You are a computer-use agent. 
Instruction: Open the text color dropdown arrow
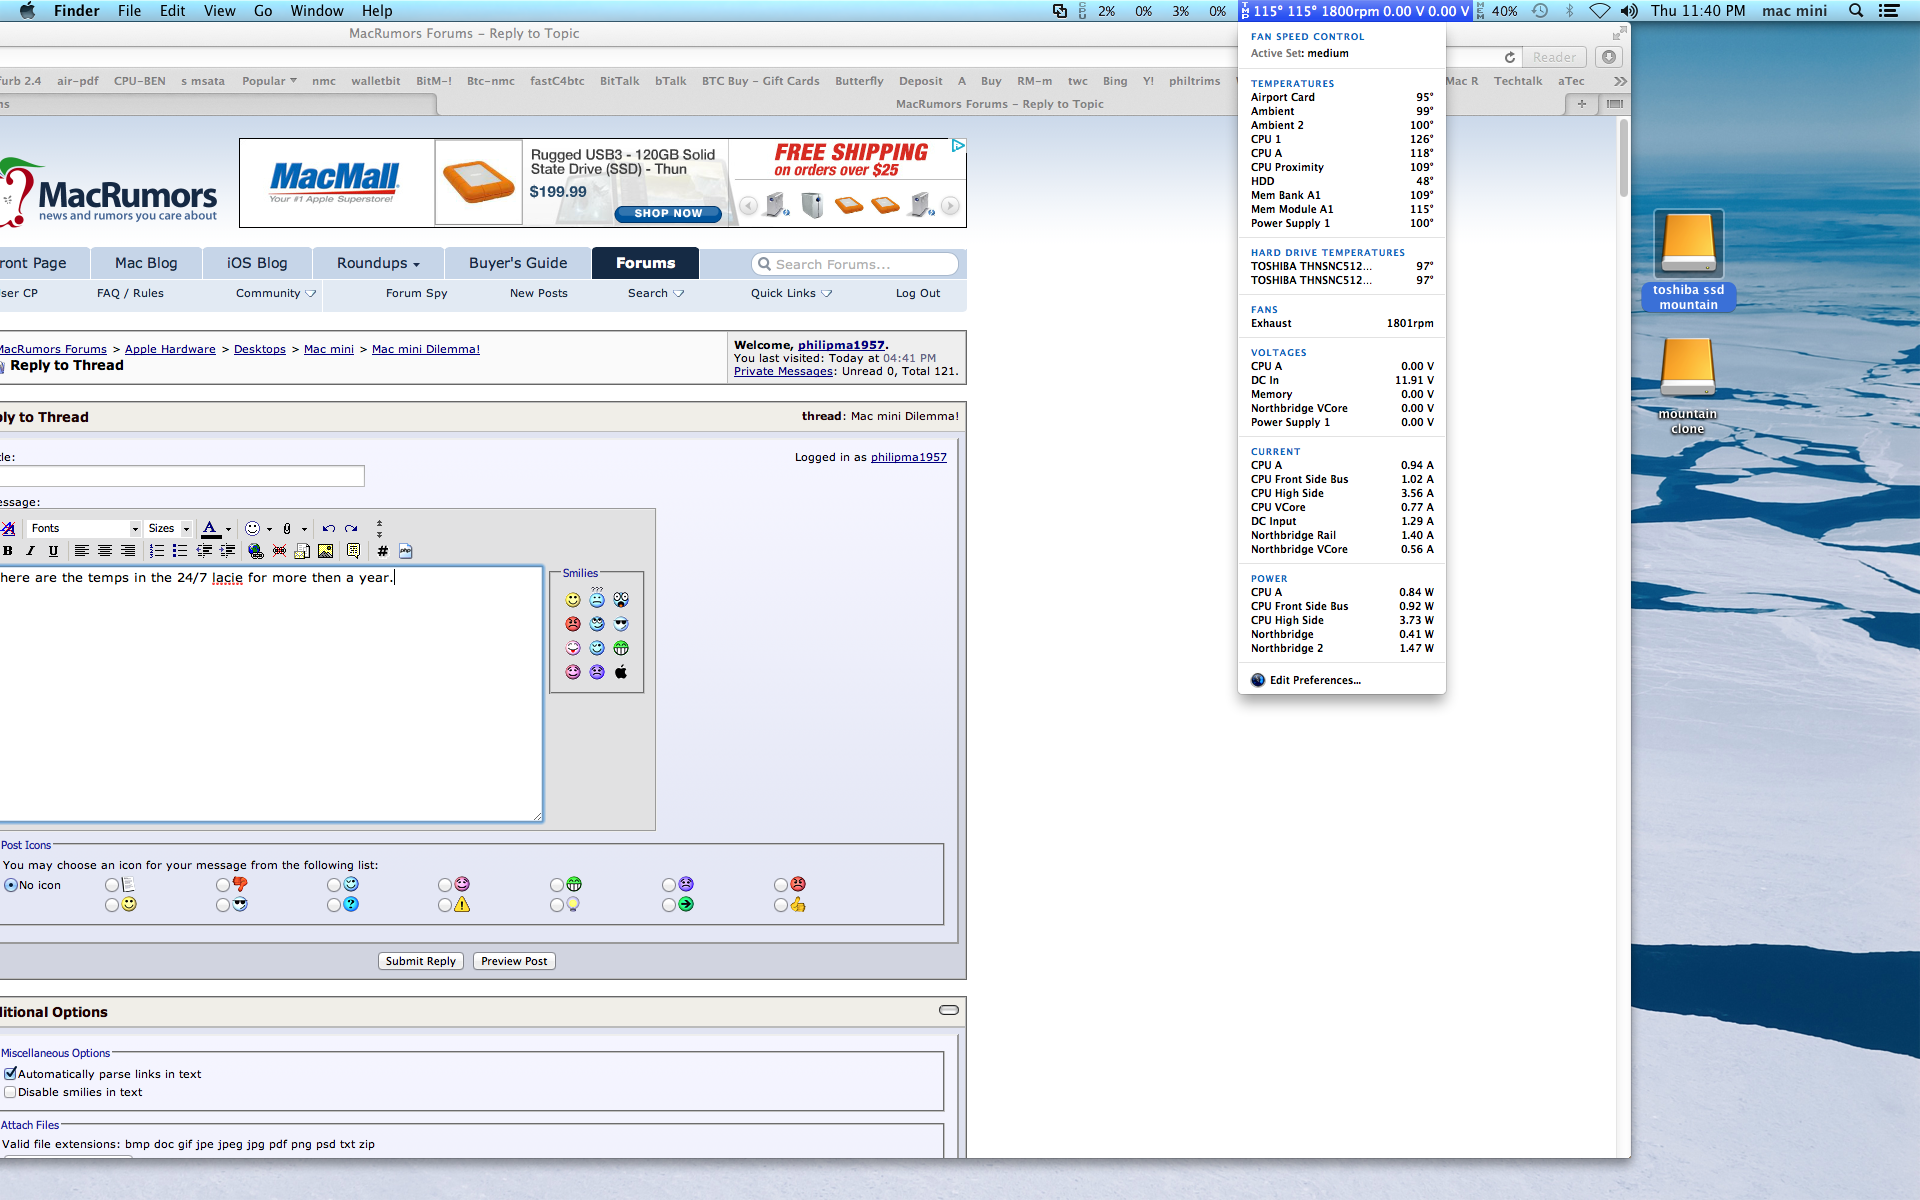[228, 529]
